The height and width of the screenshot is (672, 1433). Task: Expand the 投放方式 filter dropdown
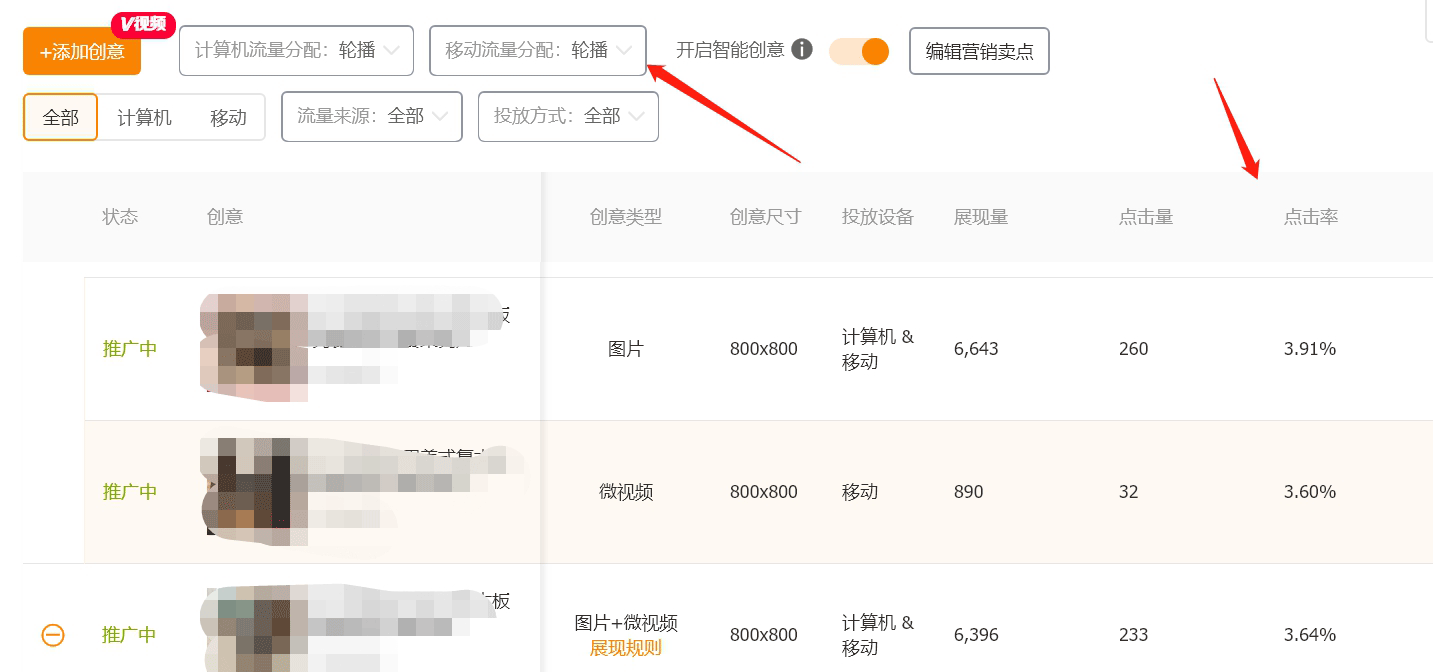click(568, 117)
